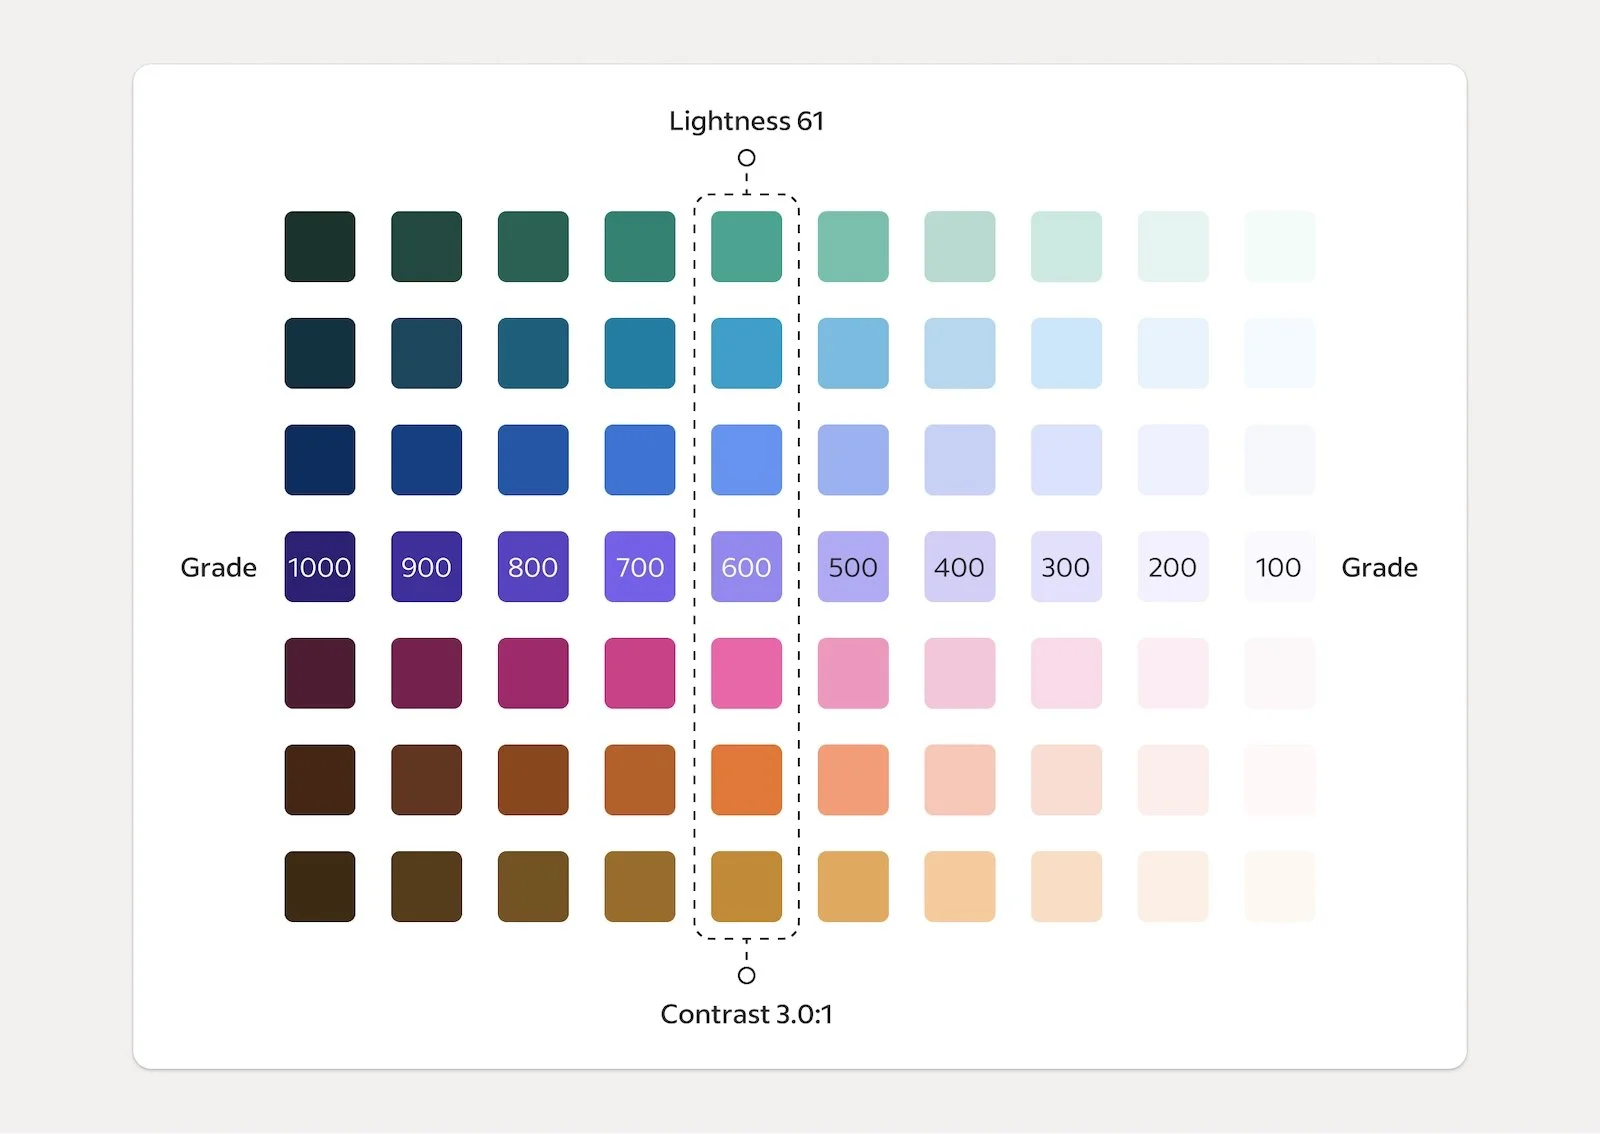Select the purple swatch labeled 1000
This screenshot has width=1600, height=1134.
click(320, 567)
